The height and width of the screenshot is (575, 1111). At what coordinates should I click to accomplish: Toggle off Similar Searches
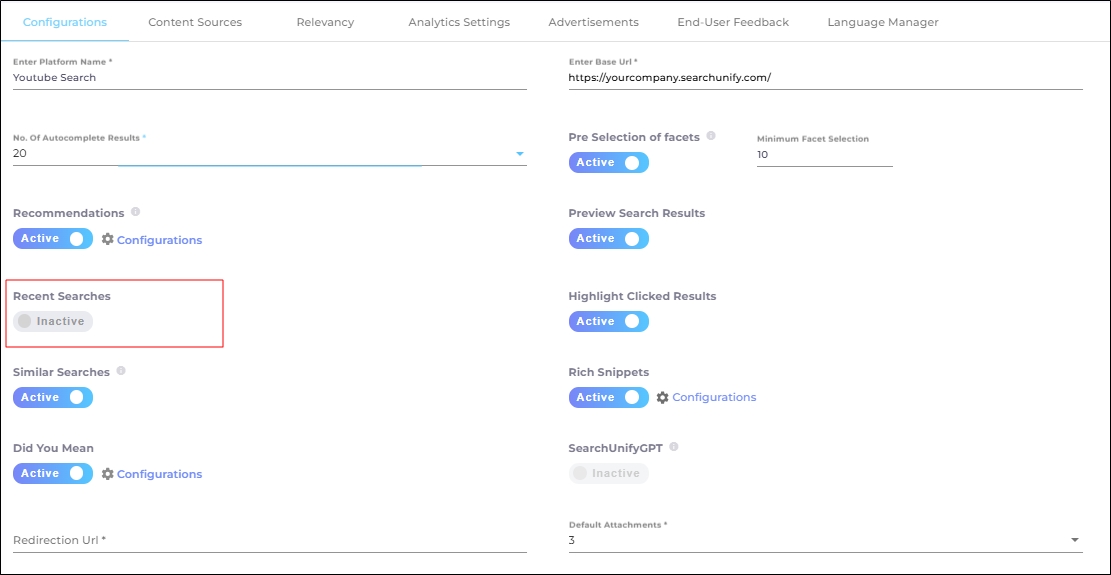(53, 398)
